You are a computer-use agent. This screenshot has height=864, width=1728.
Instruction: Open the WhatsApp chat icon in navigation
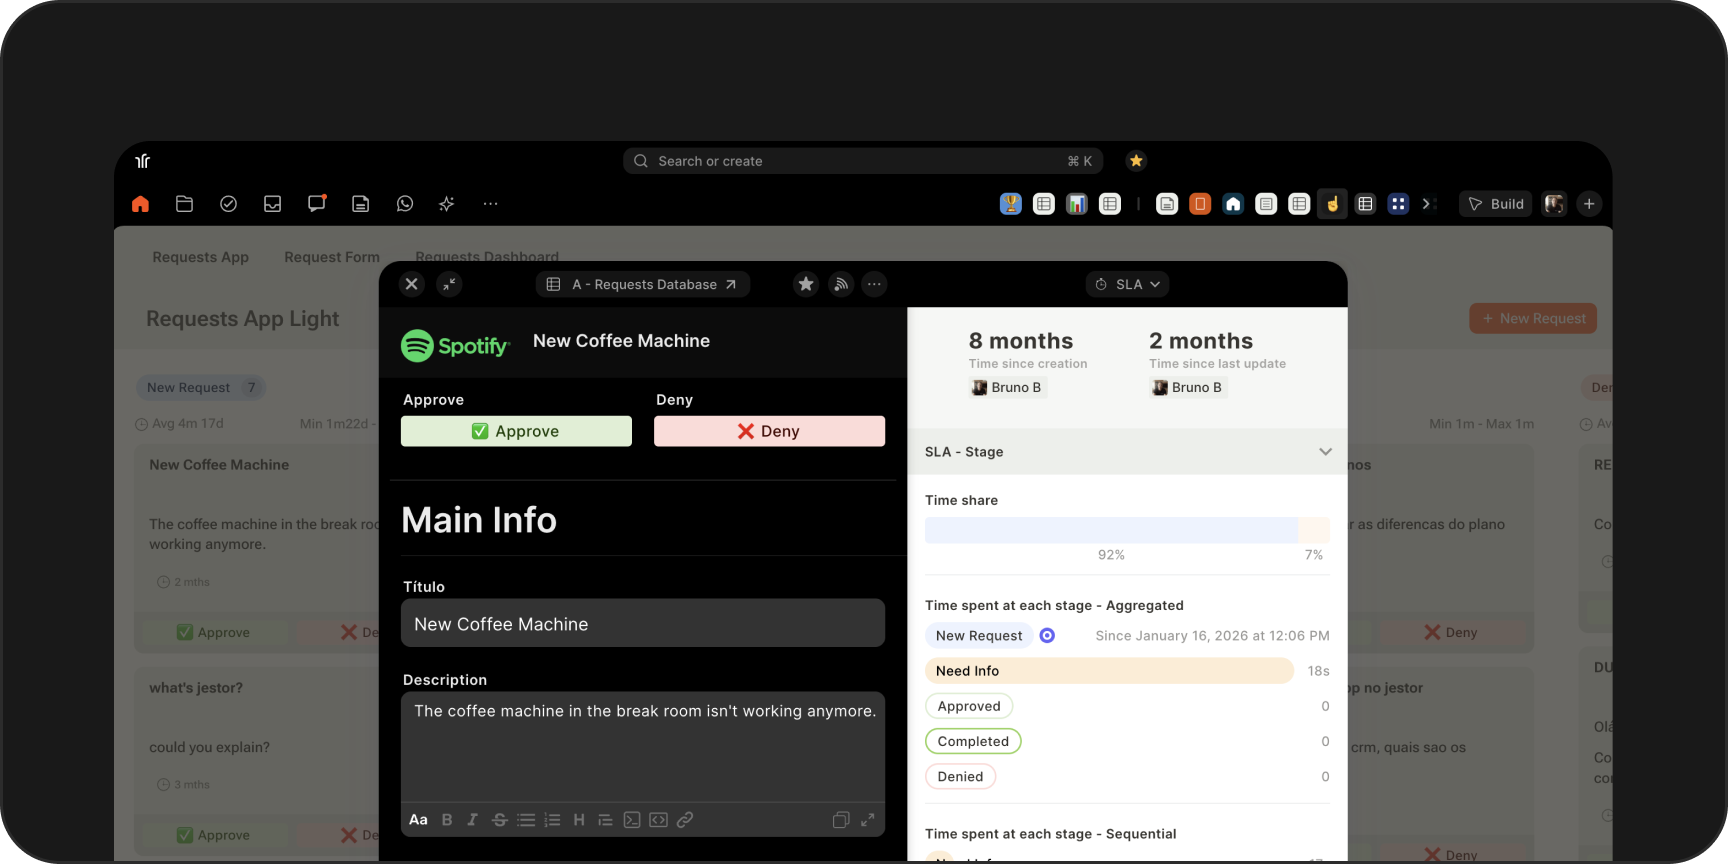click(405, 204)
